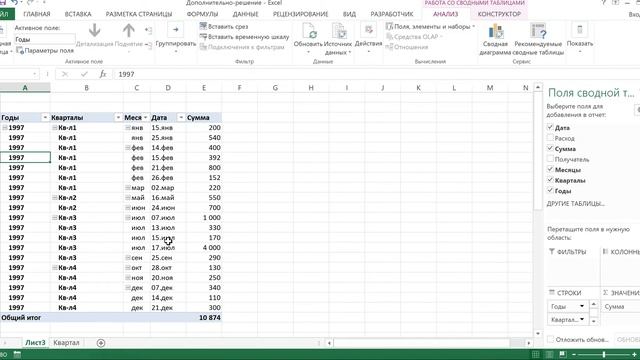Toggle Отложить обновление checkbox
Screen dimensions: 640x360
[x=551, y=339]
